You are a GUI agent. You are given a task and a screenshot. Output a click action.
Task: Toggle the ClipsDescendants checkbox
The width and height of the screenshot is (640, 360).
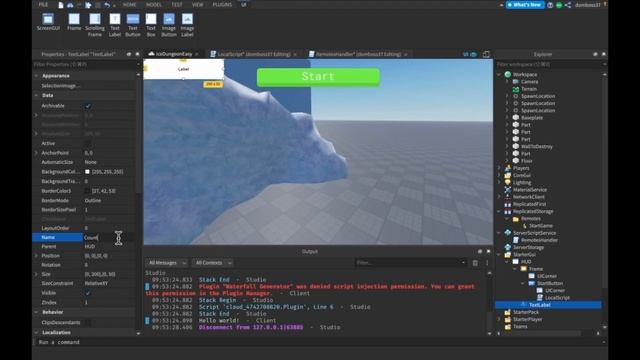tap(88, 322)
